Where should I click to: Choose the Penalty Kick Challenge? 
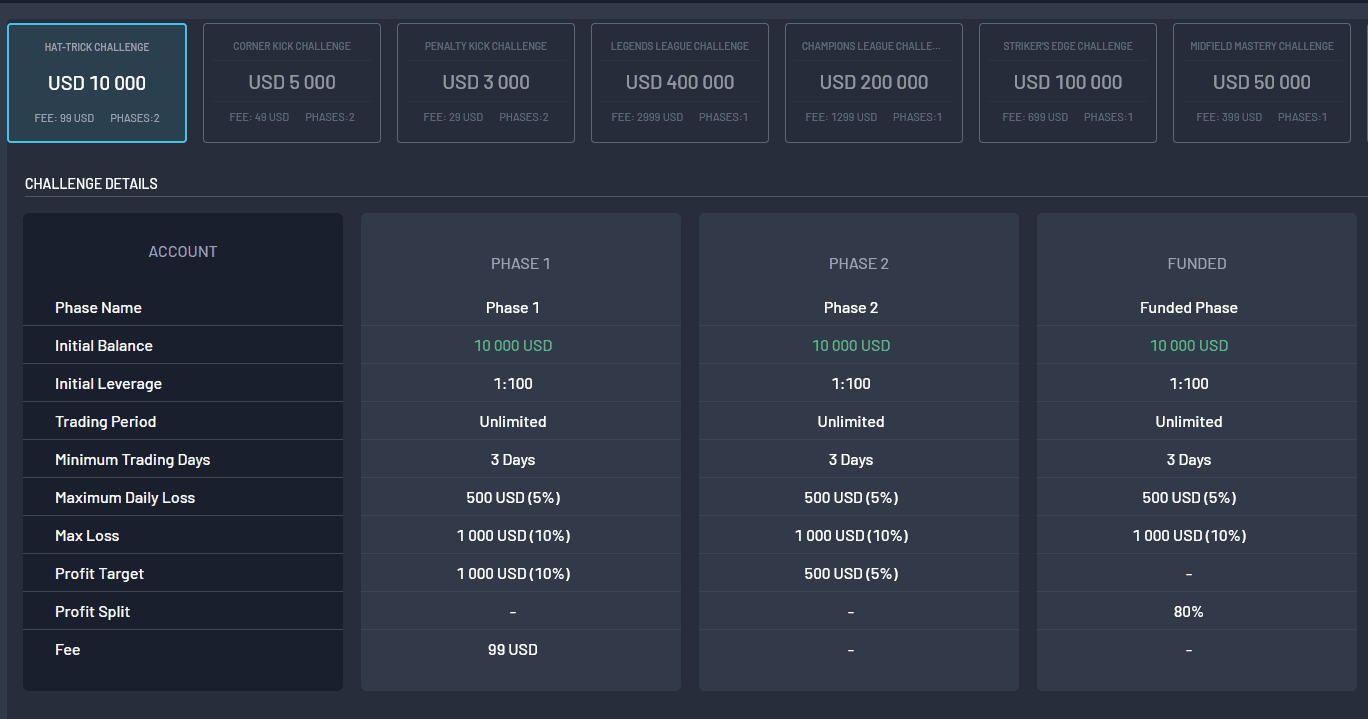click(x=485, y=80)
